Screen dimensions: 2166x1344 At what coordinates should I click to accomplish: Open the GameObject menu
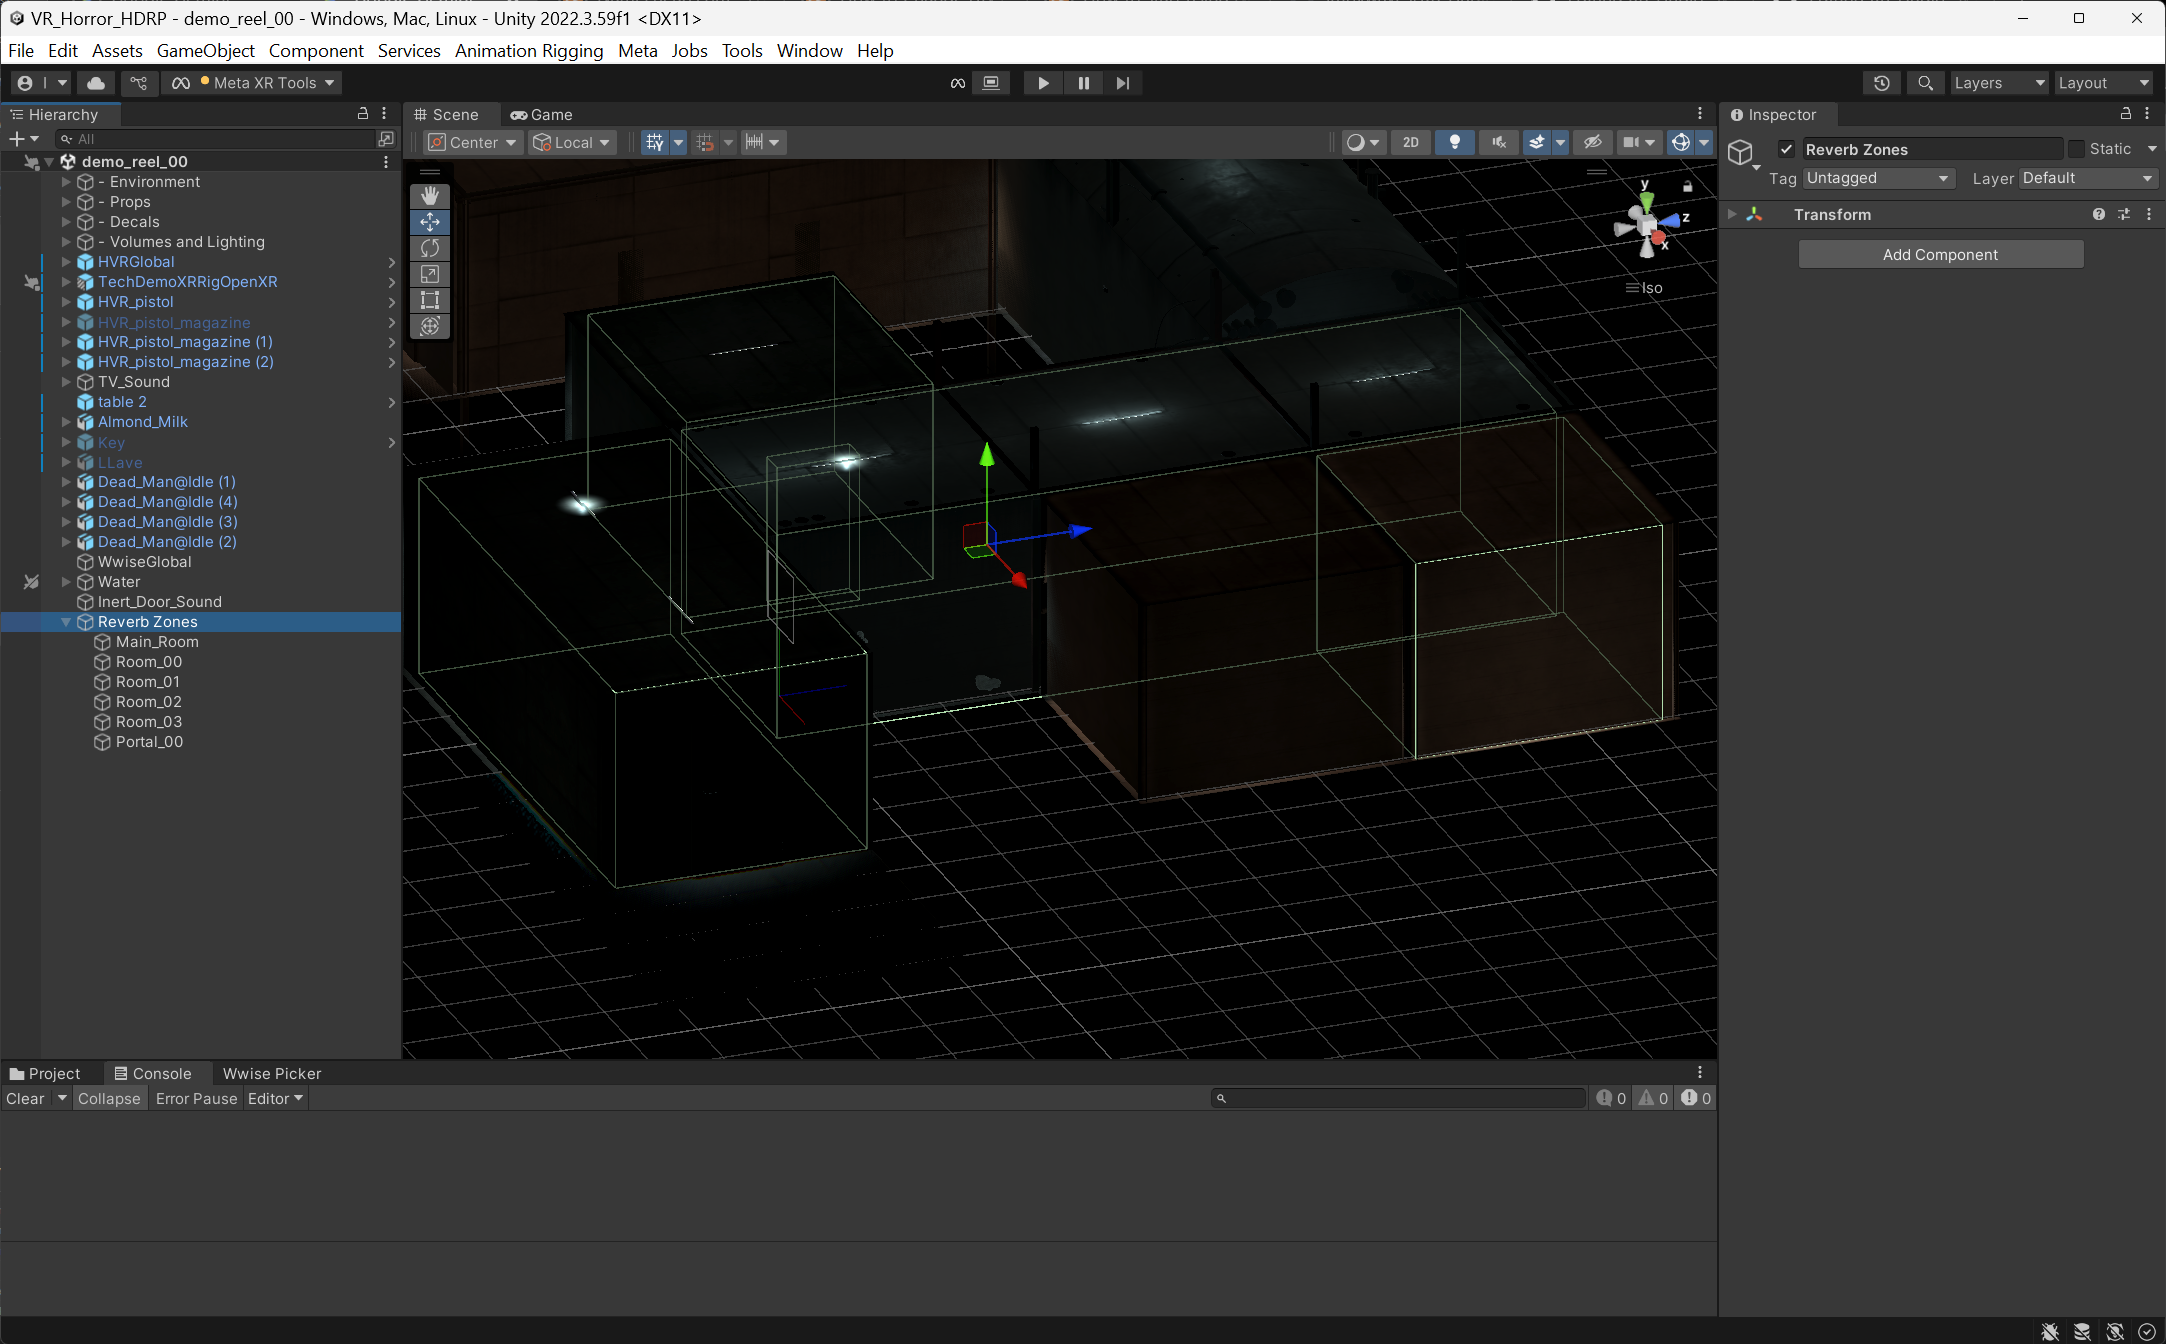[205, 50]
